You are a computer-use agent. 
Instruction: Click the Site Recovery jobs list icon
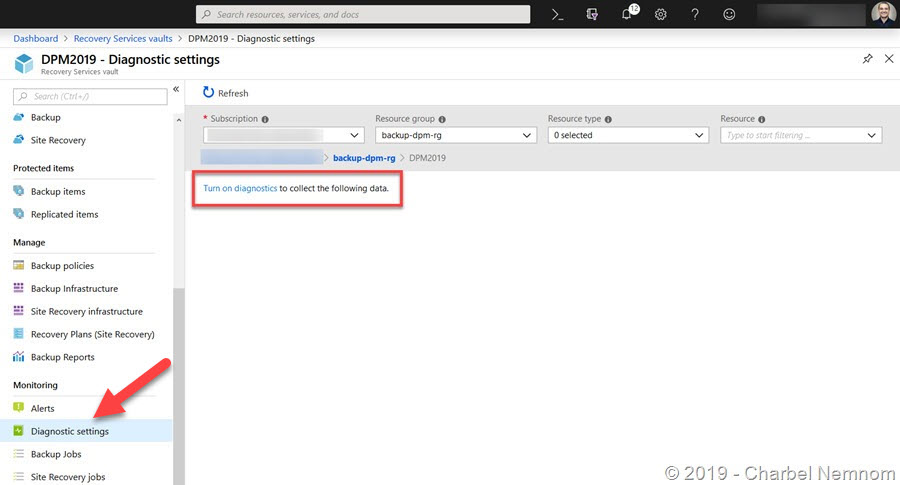click(18, 476)
